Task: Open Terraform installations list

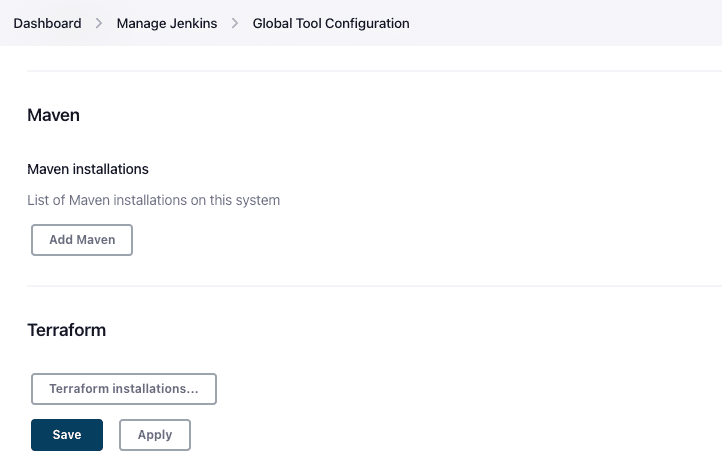Action: click(x=124, y=389)
